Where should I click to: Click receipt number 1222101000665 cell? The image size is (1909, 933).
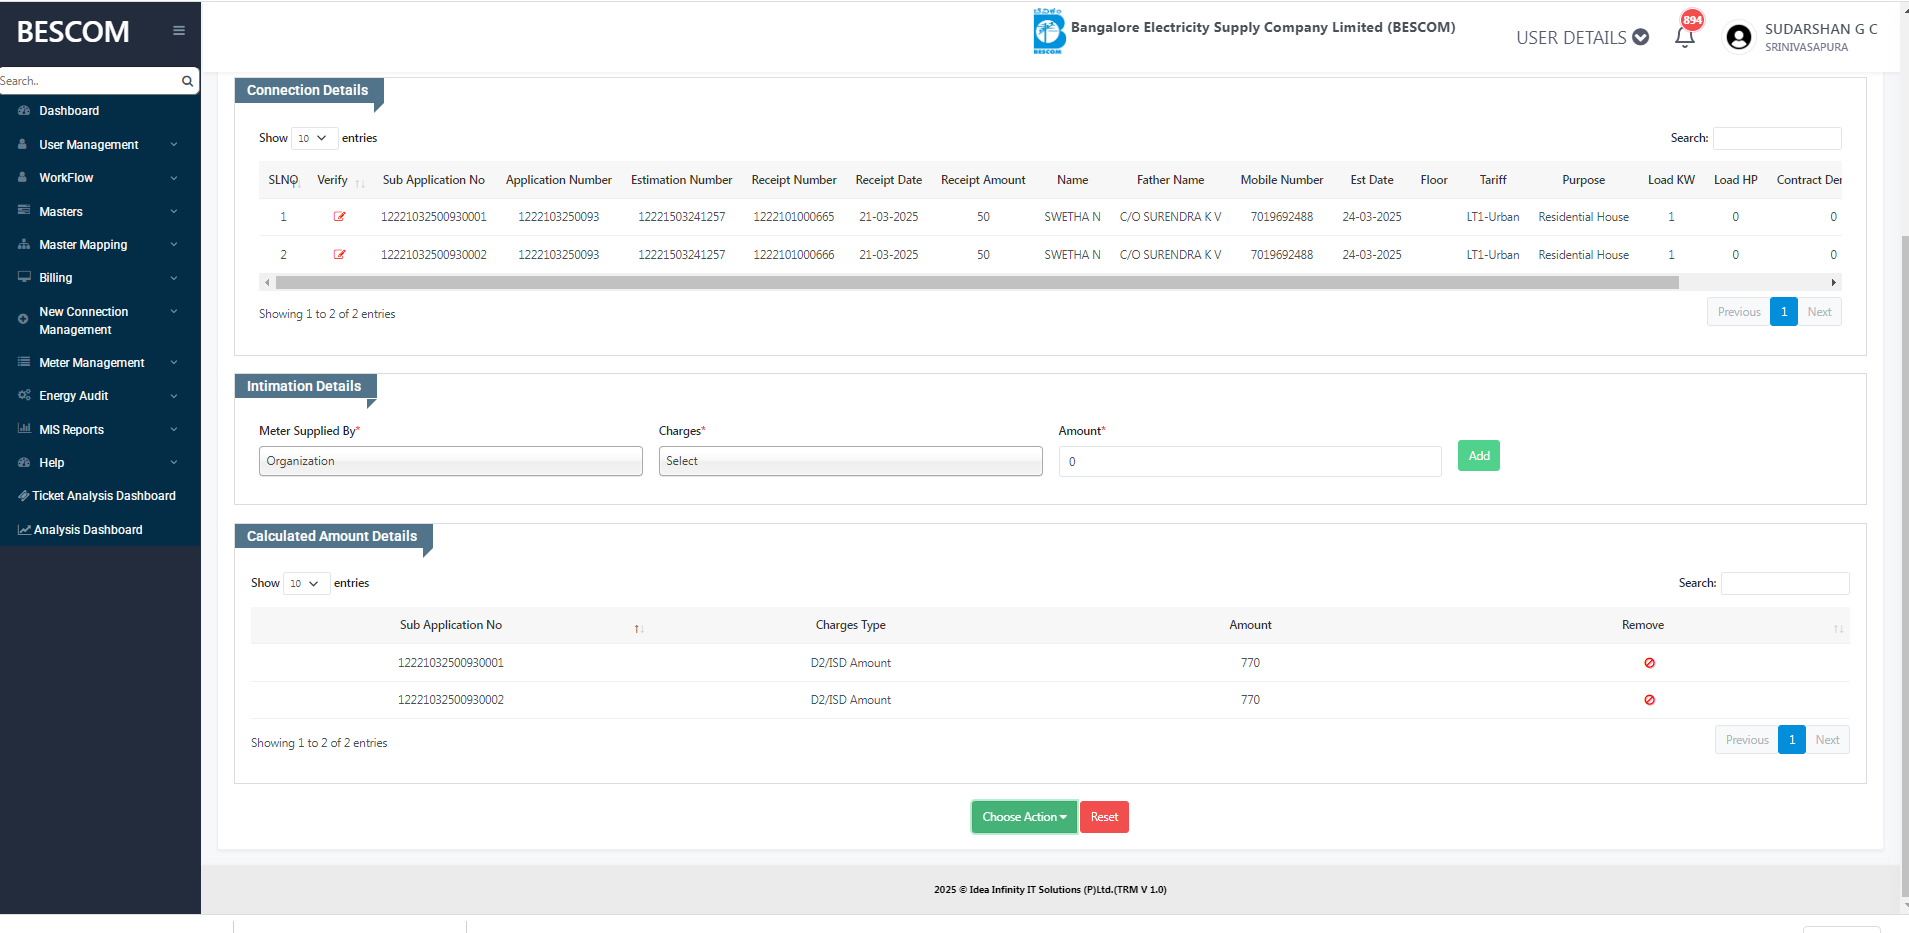(x=794, y=217)
